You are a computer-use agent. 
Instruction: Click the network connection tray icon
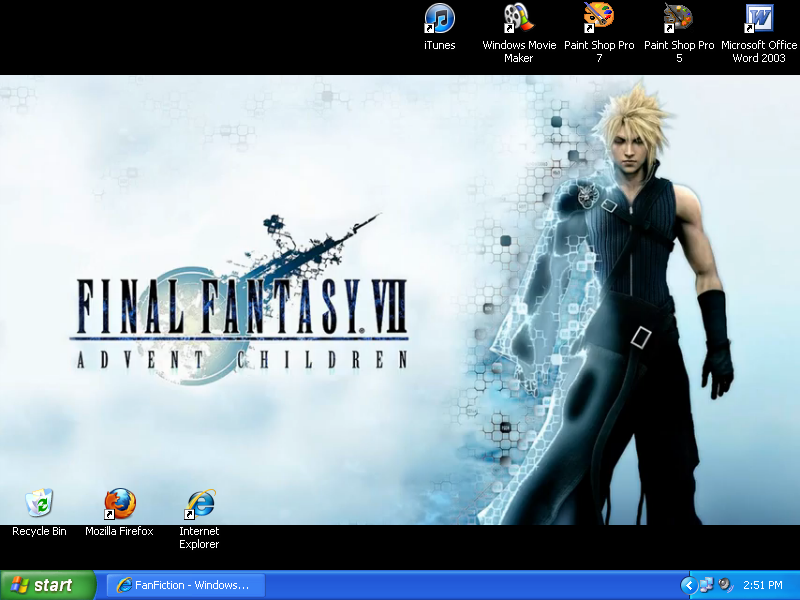[707, 585]
